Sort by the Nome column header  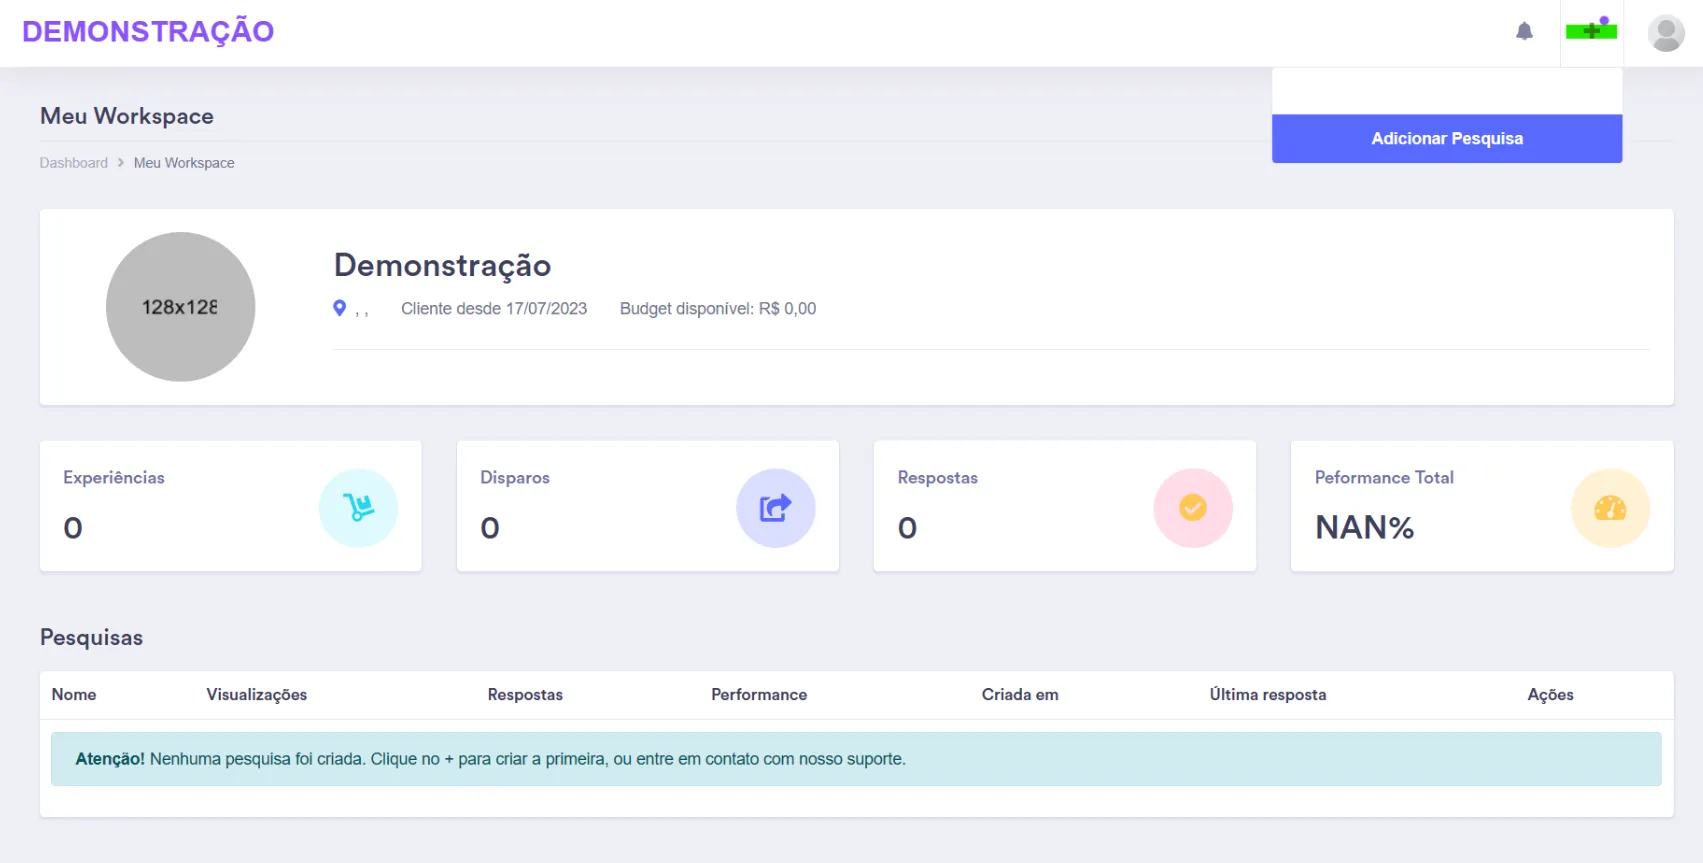click(x=74, y=695)
